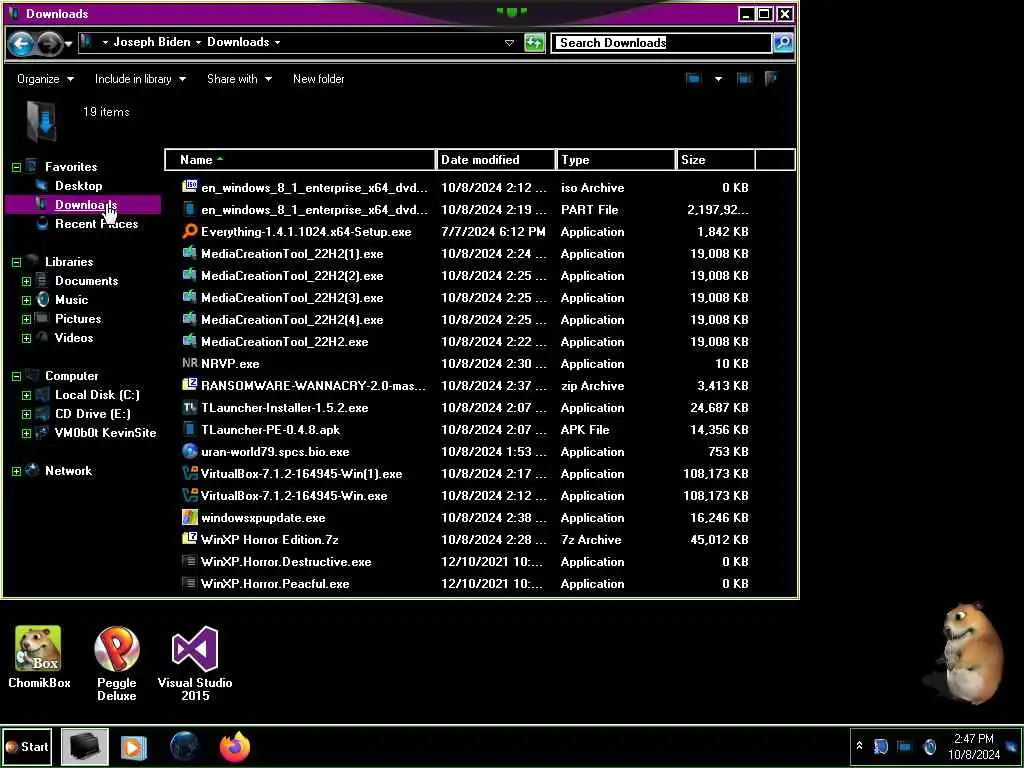1024x768 pixels.
Task: Open the help icon in the toolbar
Action: pyautogui.click(x=771, y=79)
